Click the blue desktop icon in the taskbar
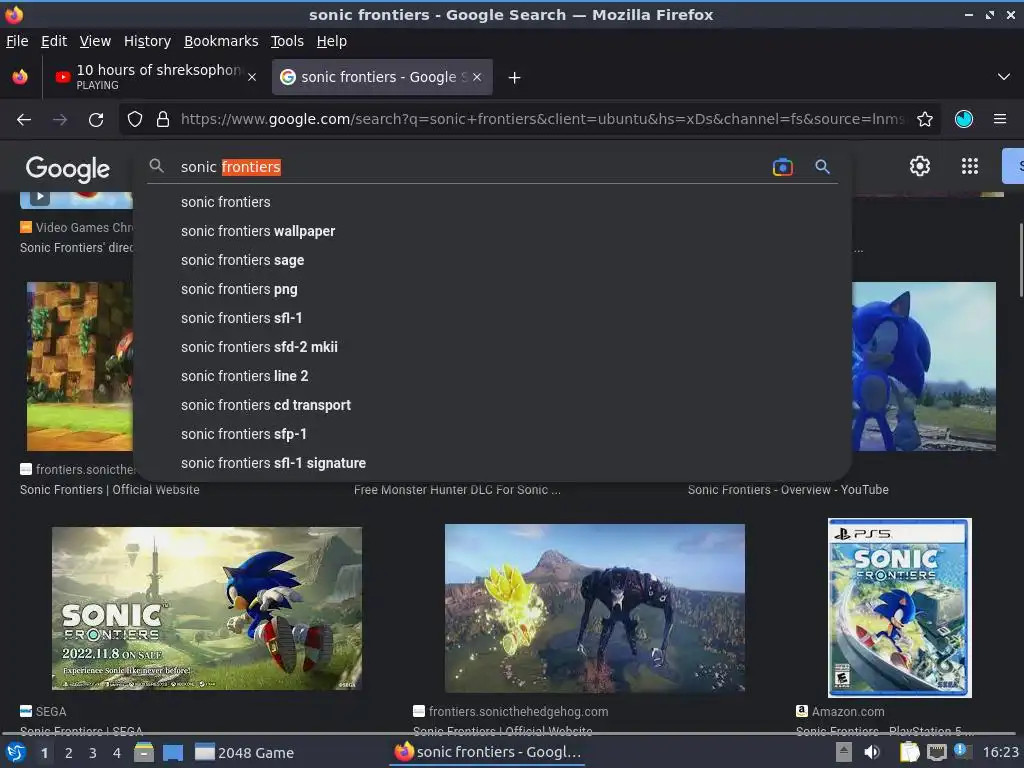The height and width of the screenshot is (768, 1024). pos(172,752)
